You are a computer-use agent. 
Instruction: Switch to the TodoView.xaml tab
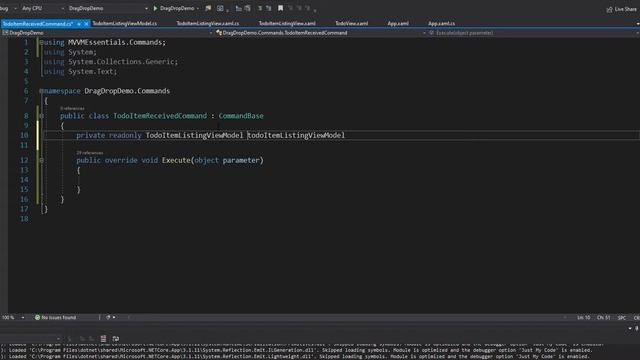(351, 24)
